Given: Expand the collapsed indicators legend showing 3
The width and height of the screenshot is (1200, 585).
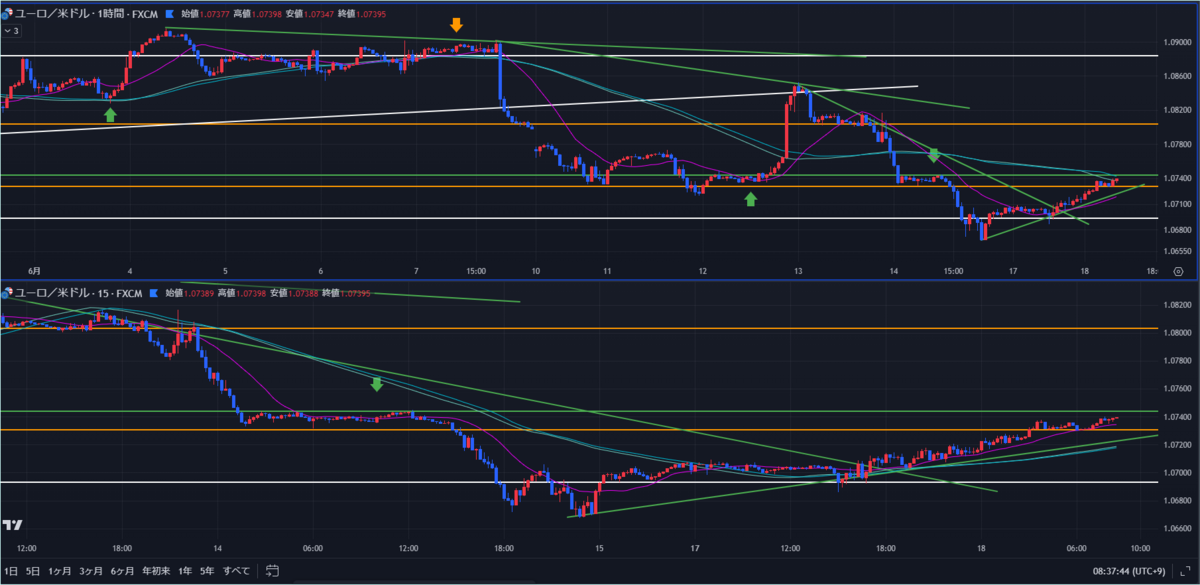Looking at the screenshot, I should [11, 31].
